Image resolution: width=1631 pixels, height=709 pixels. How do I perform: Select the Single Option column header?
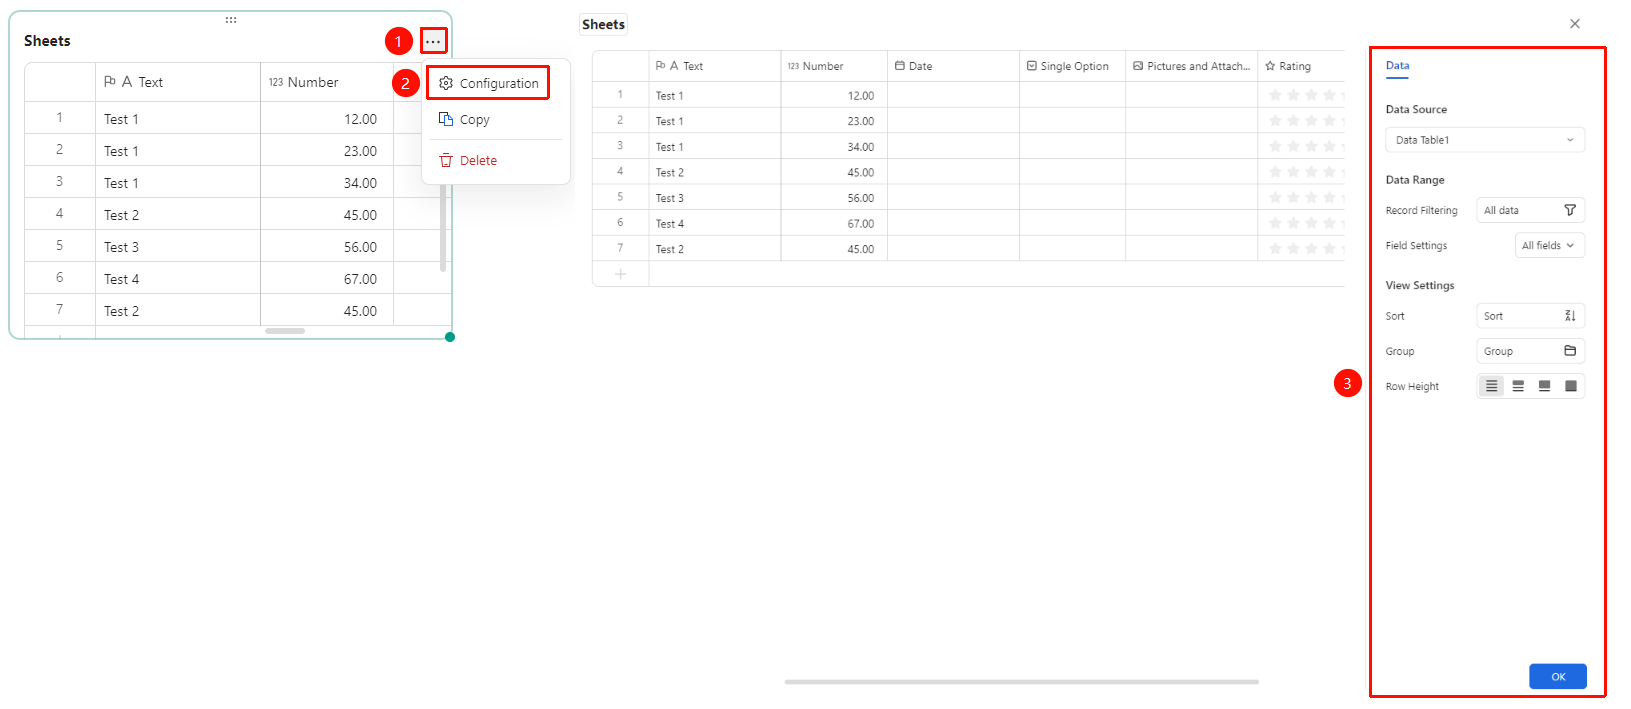click(1072, 66)
